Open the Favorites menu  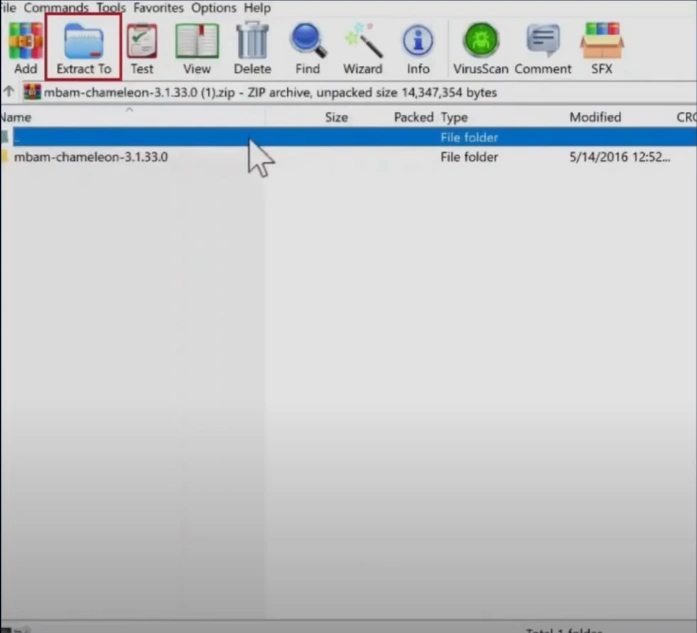[158, 8]
